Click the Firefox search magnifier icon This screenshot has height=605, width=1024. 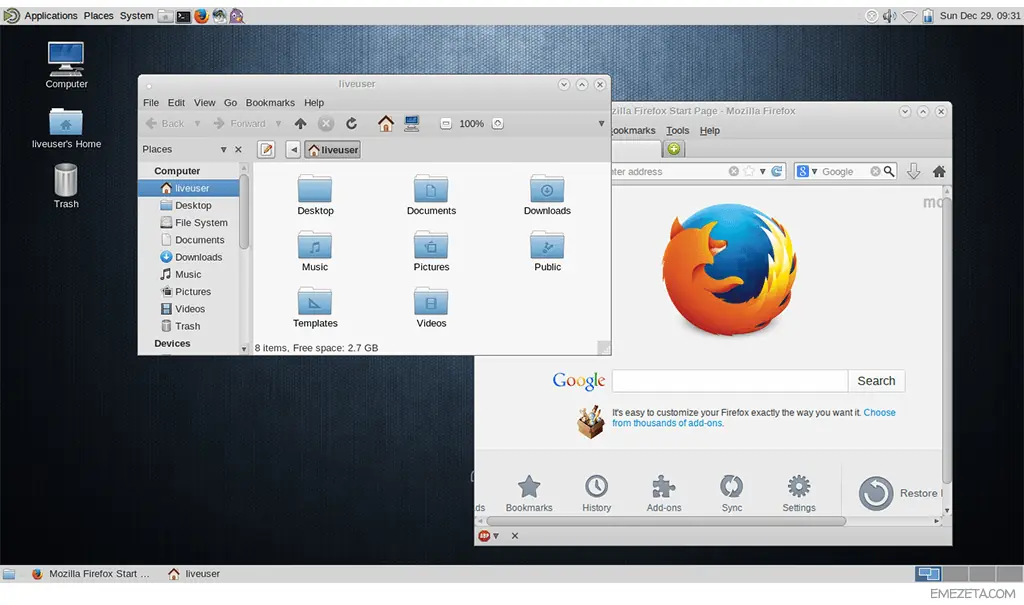click(x=889, y=171)
